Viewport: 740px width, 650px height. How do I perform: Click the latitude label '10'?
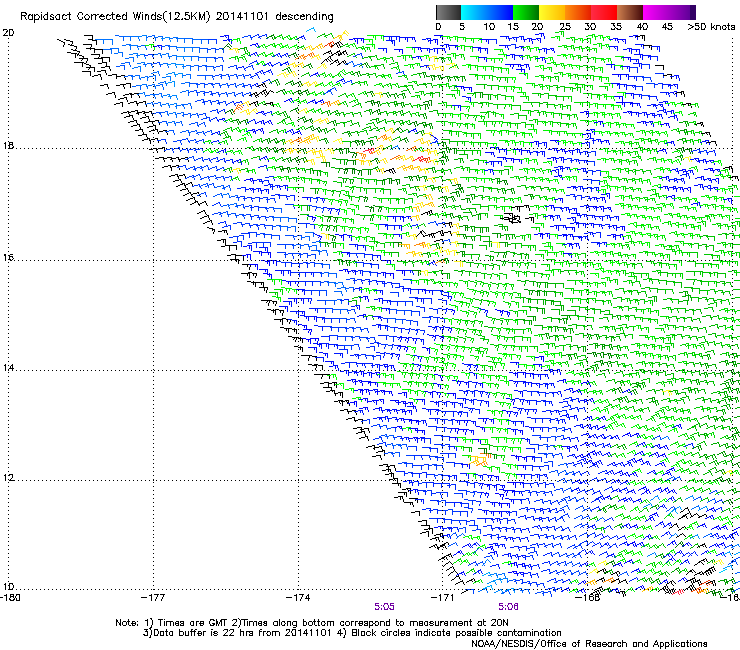point(8,587)
